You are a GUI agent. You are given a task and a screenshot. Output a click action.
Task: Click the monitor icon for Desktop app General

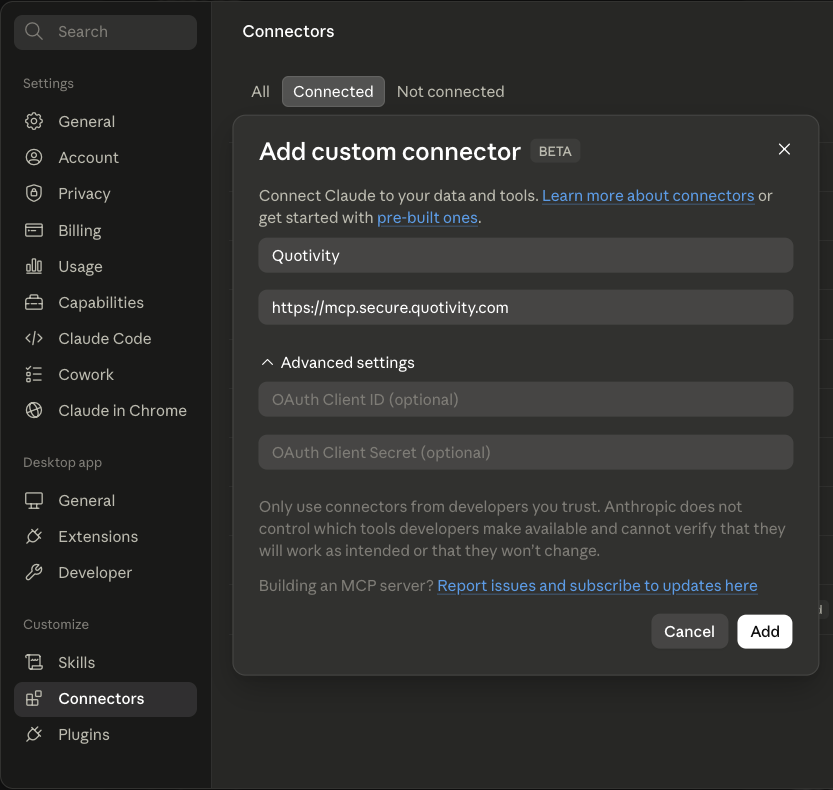tap(34, 500)
